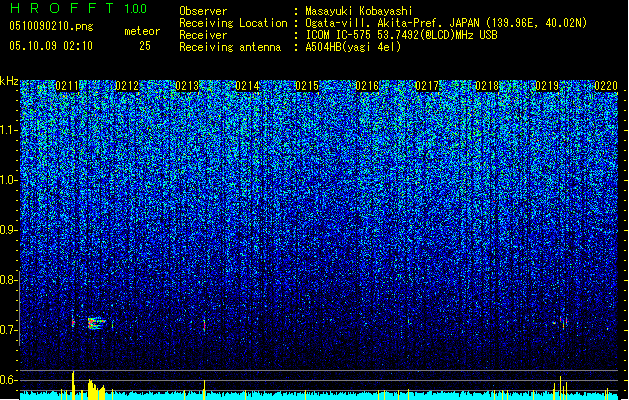Click the 0.8 kHz axis label
The height and width of the screenshot is (400, 629).
(x=9, y=280)
